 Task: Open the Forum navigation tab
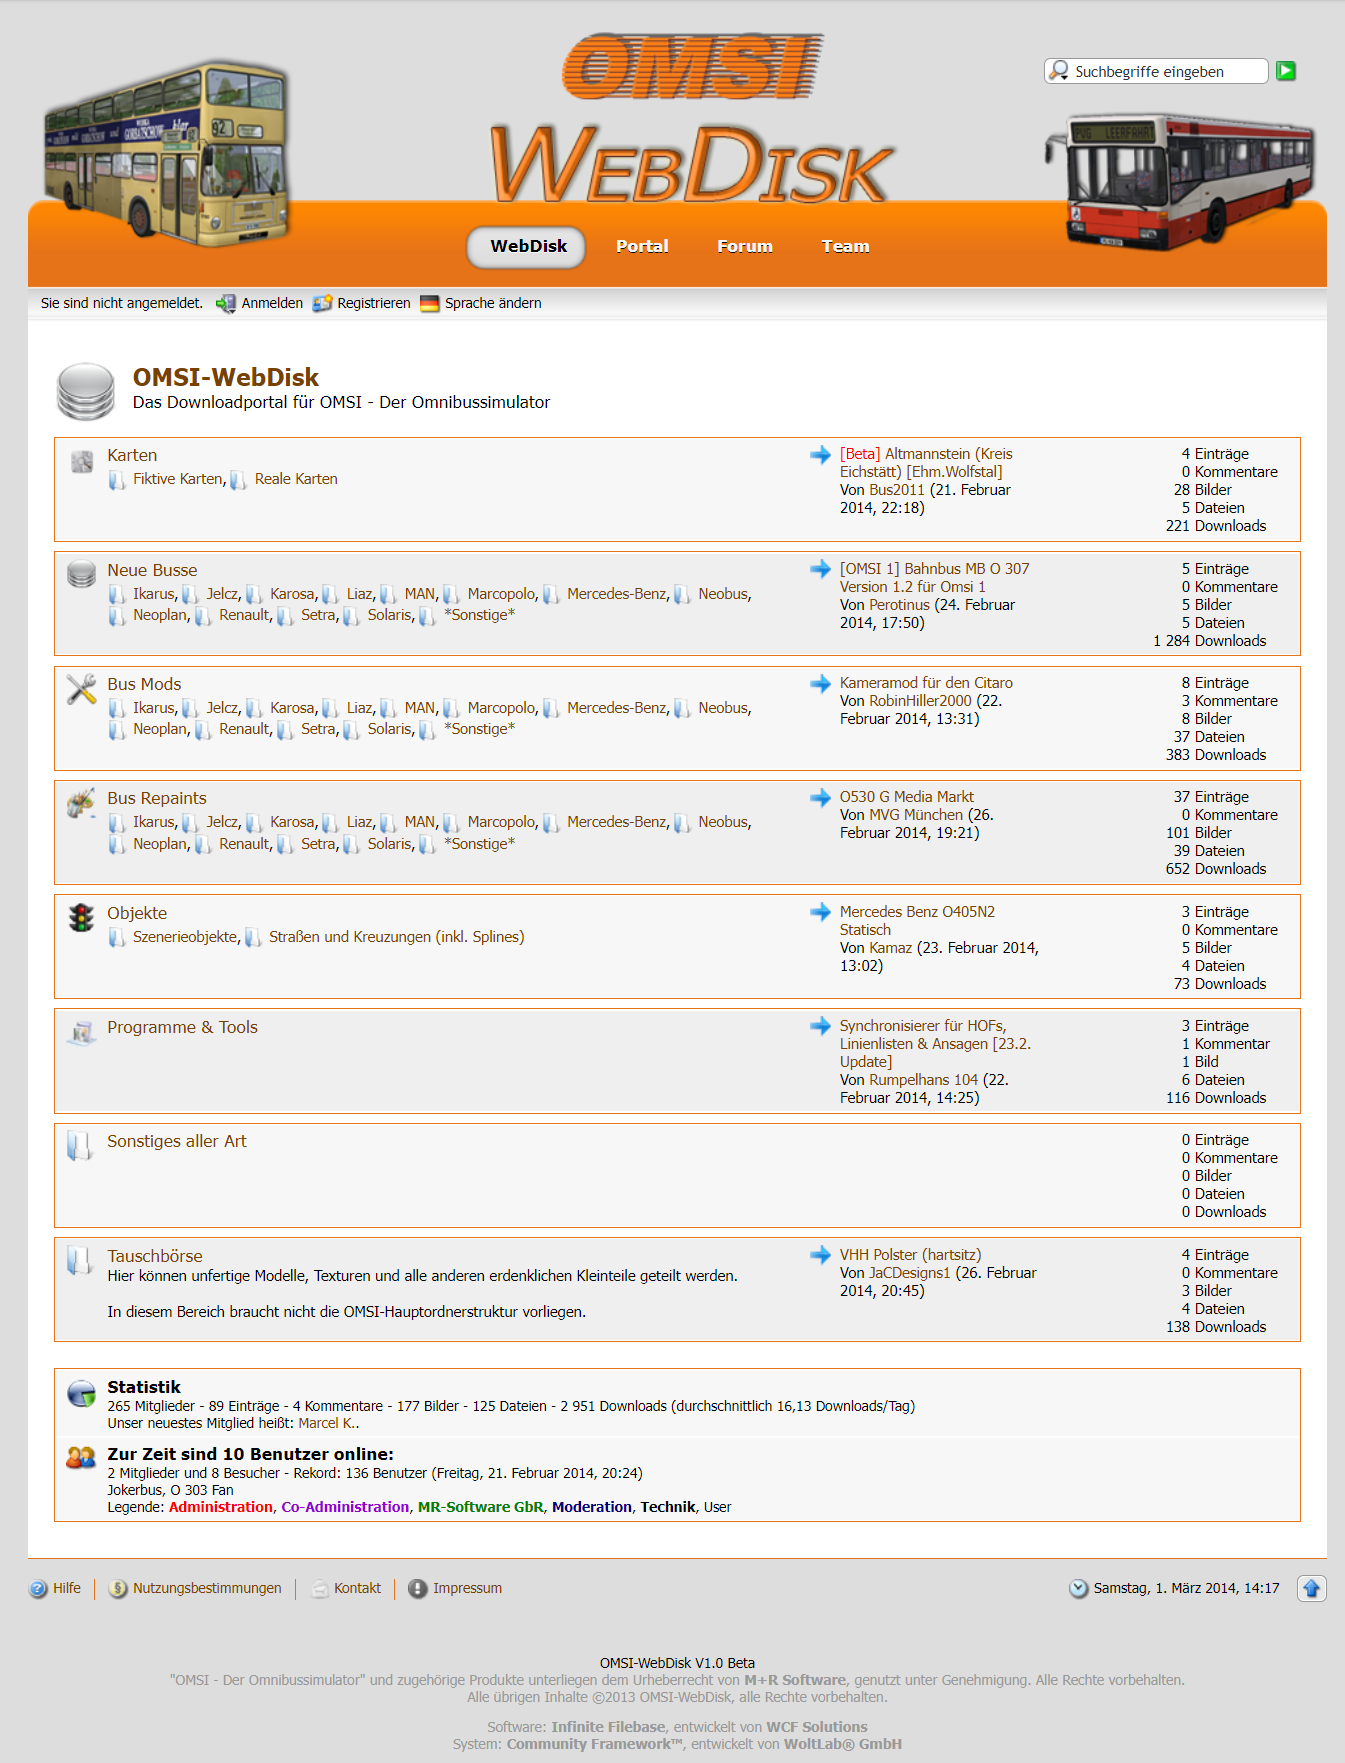click(744, 247)
